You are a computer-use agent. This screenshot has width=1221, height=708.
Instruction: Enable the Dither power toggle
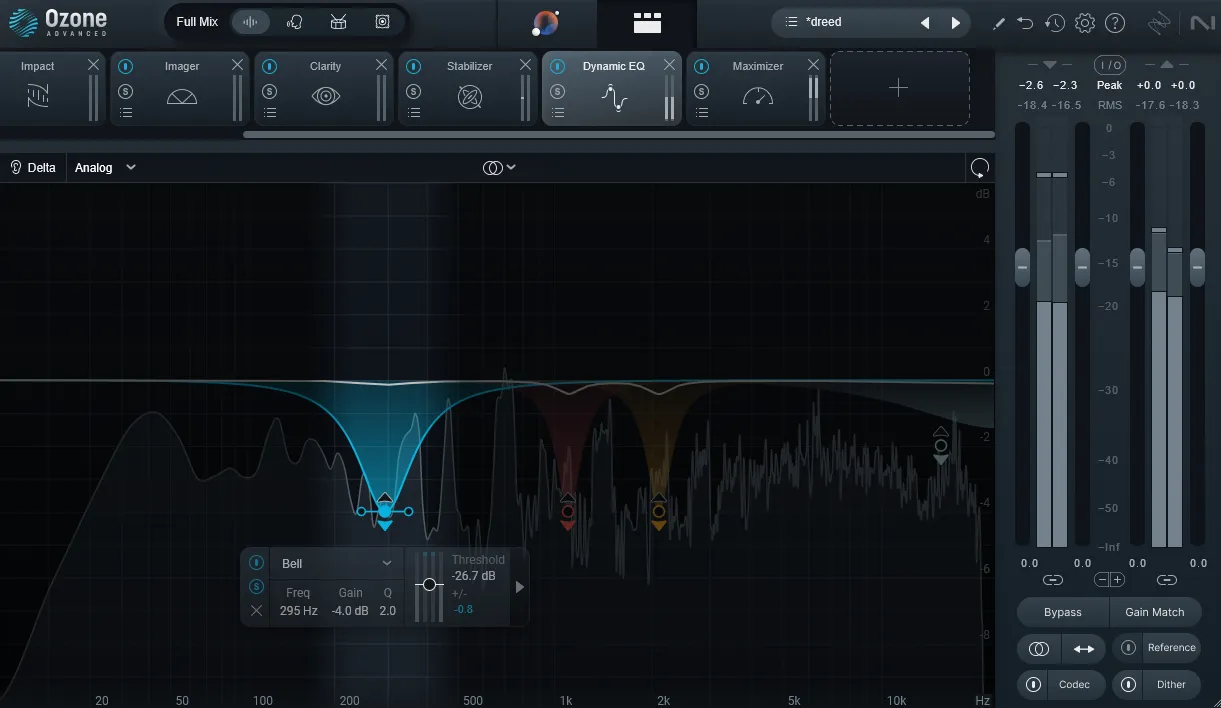(x=1129, y=685)
